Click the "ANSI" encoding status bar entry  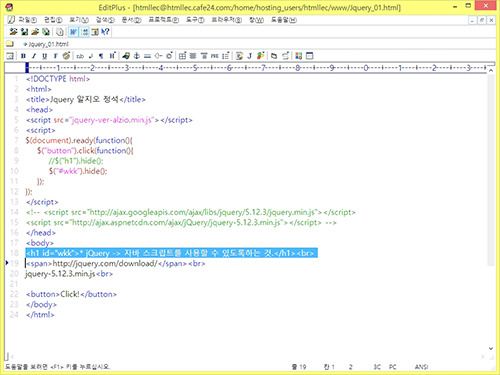tap(421, 367)
